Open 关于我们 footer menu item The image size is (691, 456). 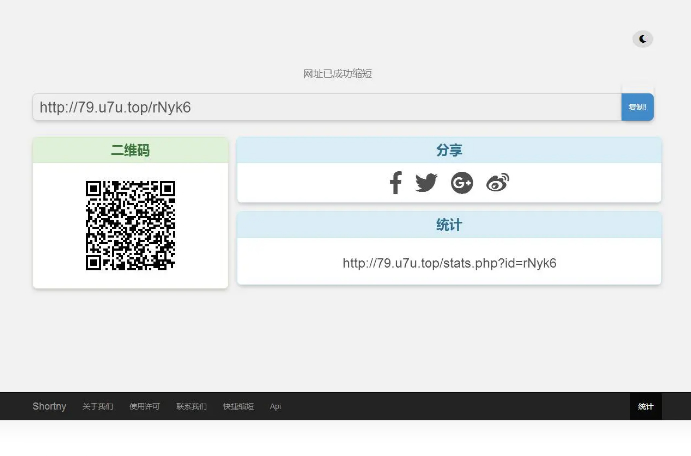tap(98, 406)
